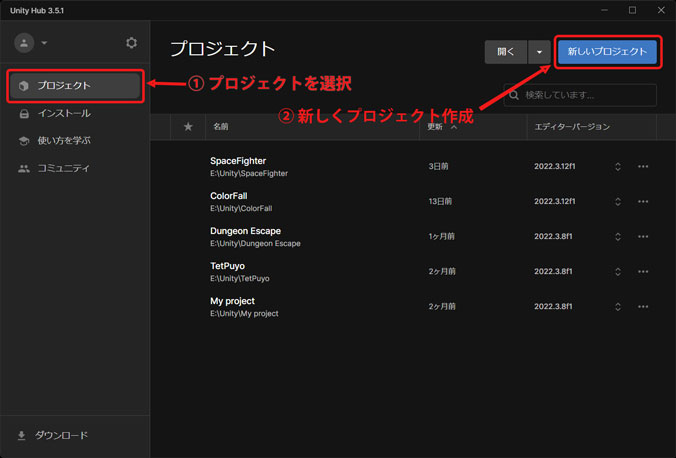
Task: Open the My project entry
Action: pyautogui.click(x=232, y=301)
